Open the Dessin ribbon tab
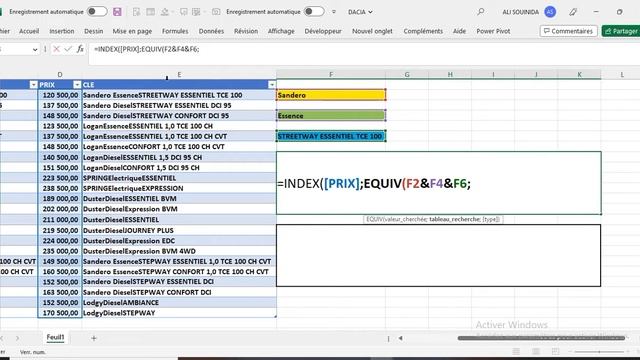The image size is (640, 360). tap(93, 31)
